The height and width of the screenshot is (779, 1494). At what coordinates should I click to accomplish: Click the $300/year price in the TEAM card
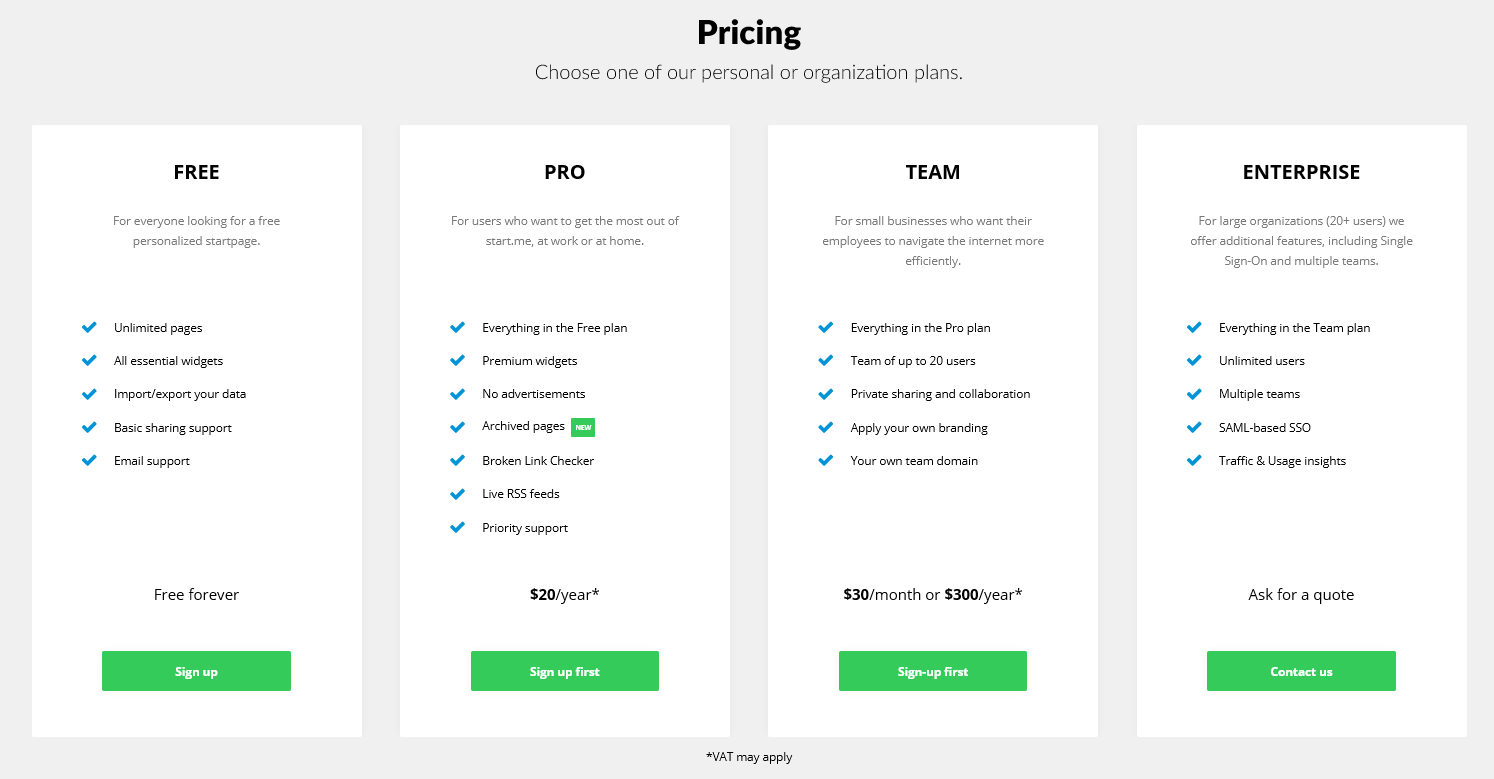[984, 594]
